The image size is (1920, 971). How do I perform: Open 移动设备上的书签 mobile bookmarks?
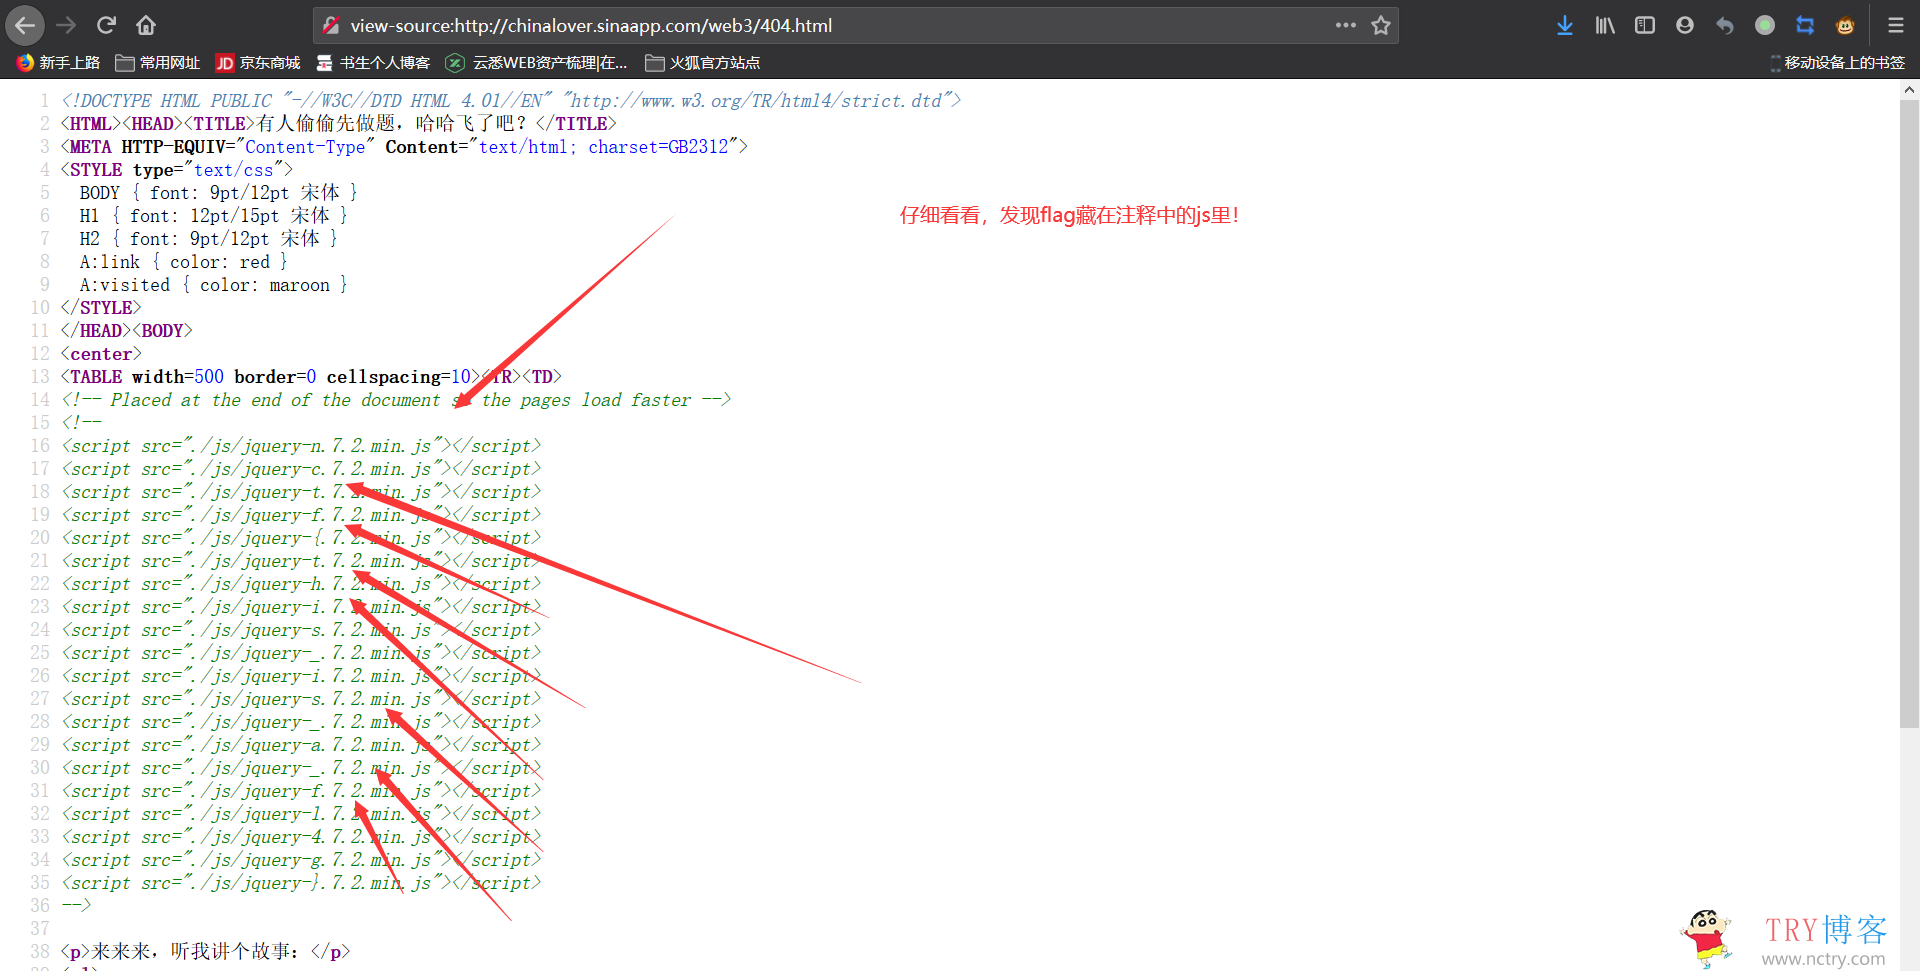1838,63
